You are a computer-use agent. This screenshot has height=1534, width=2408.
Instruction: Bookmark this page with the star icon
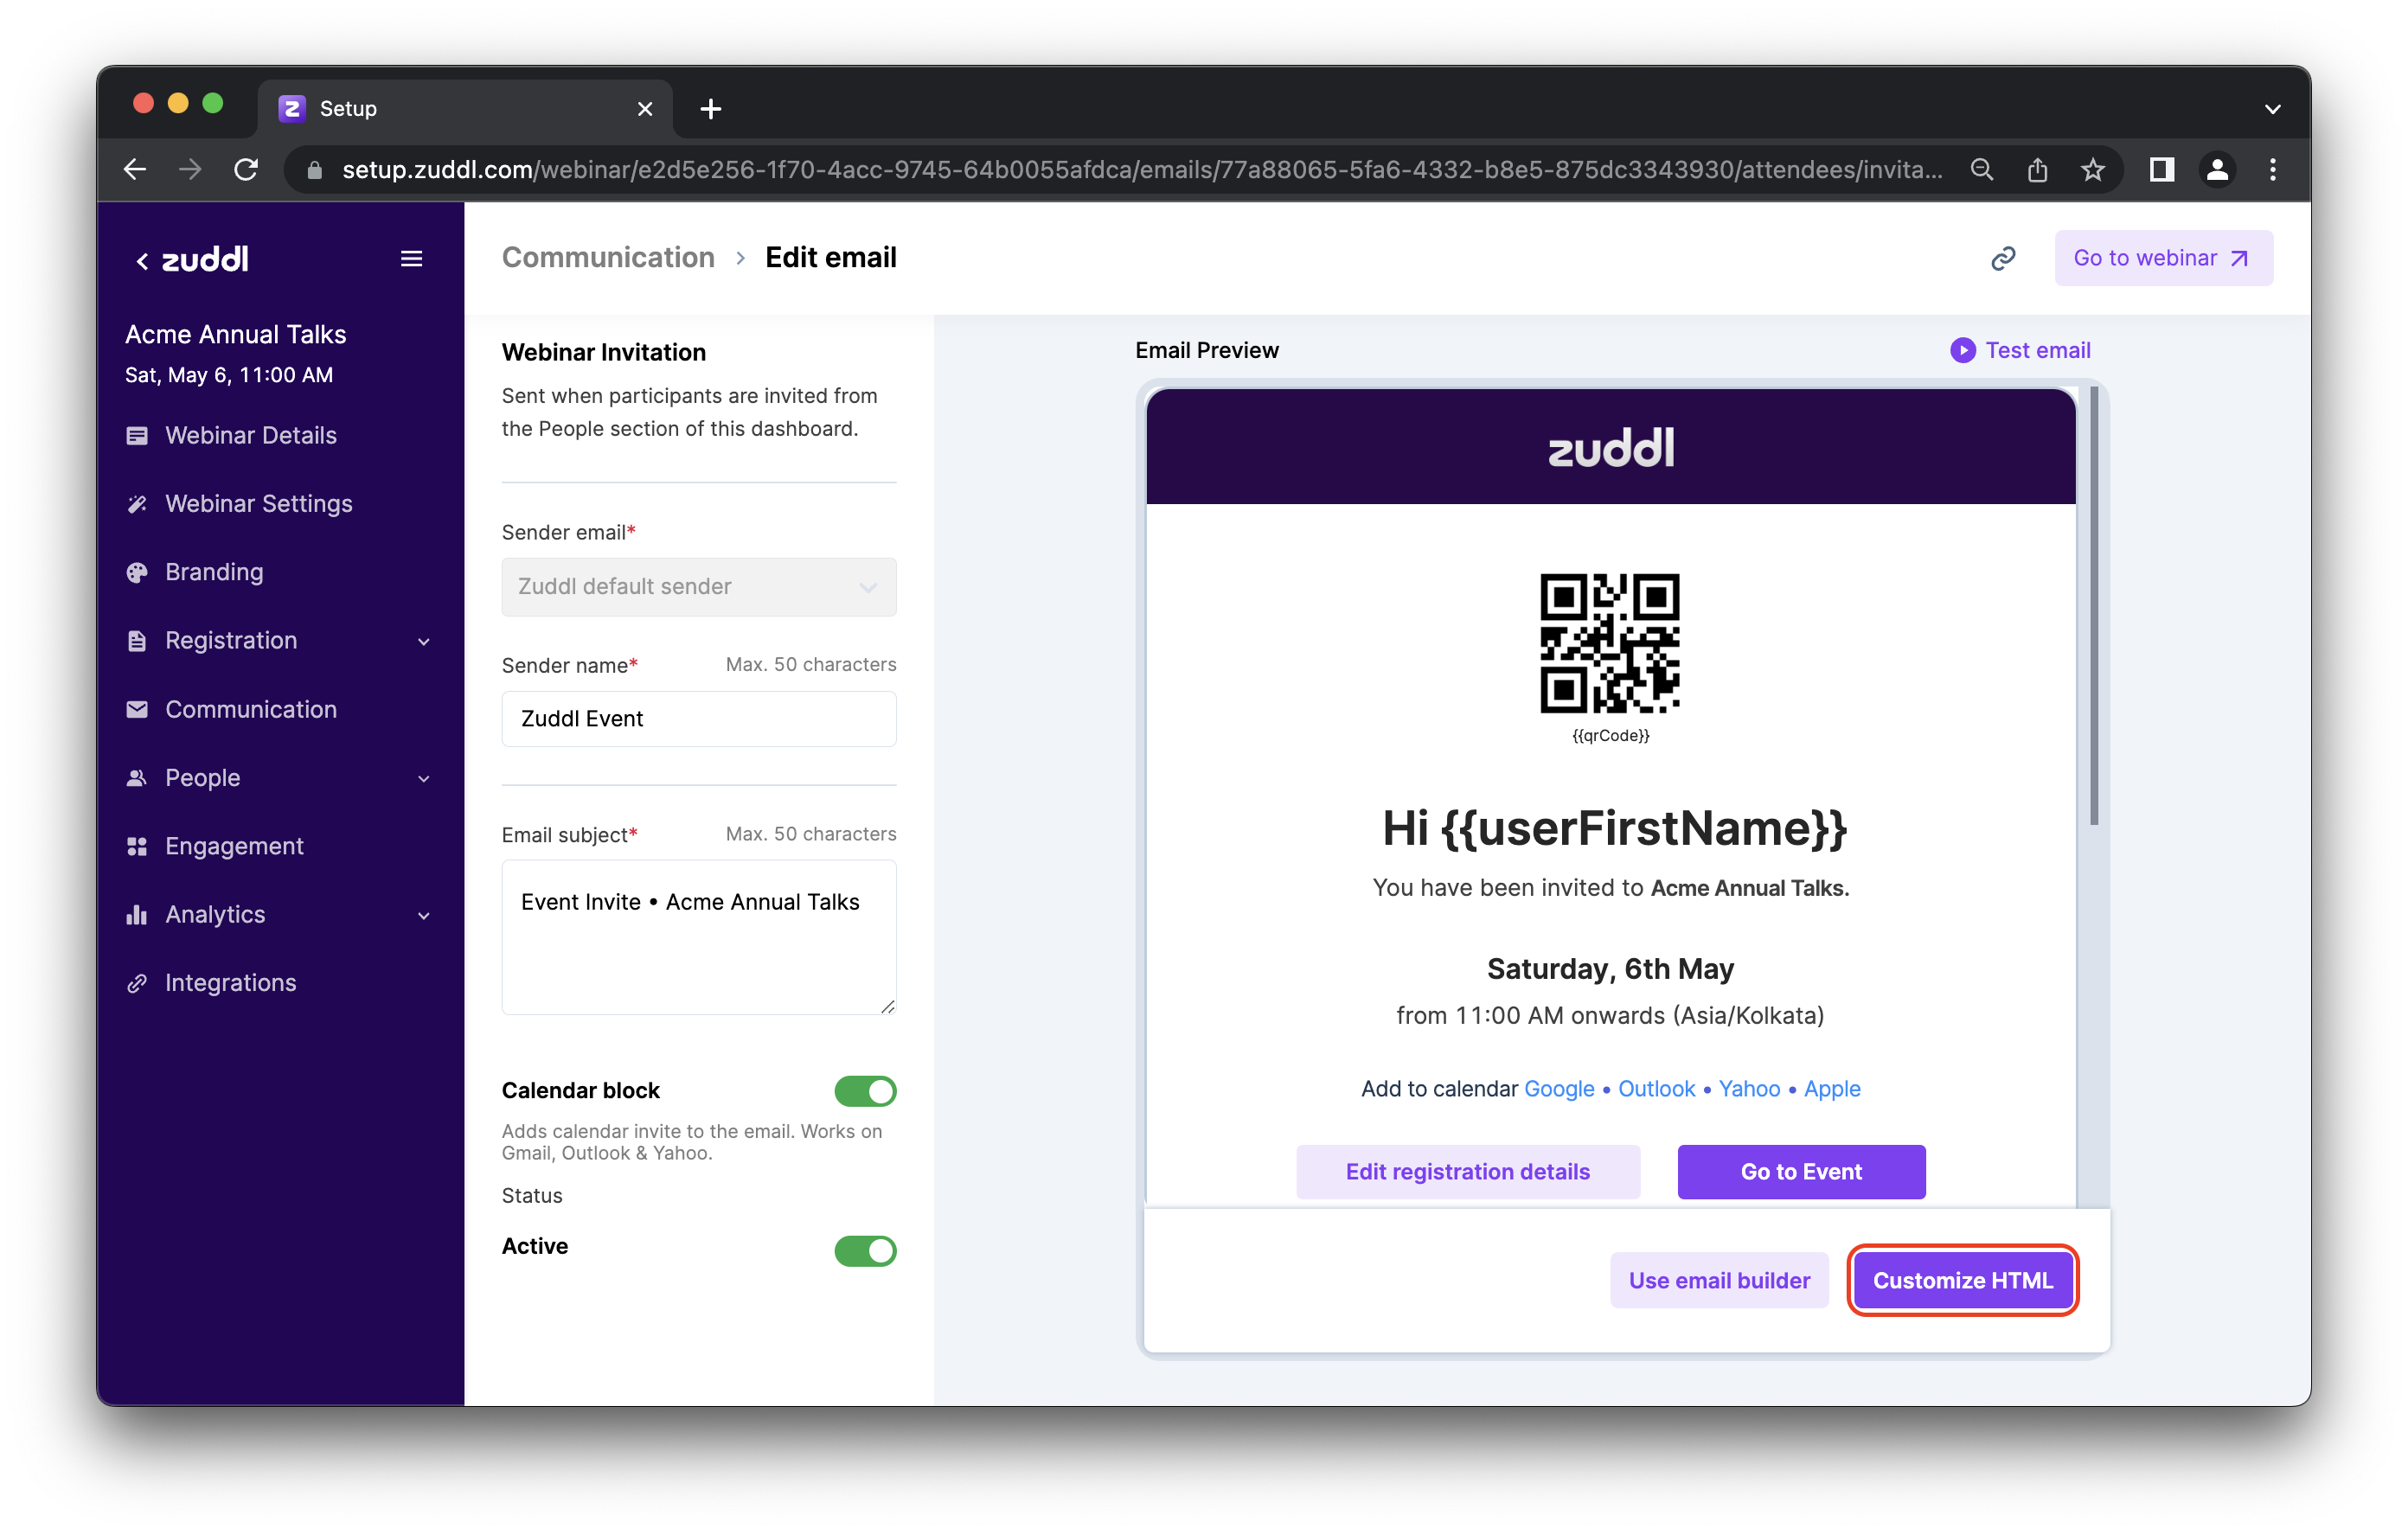(2092, 170)
